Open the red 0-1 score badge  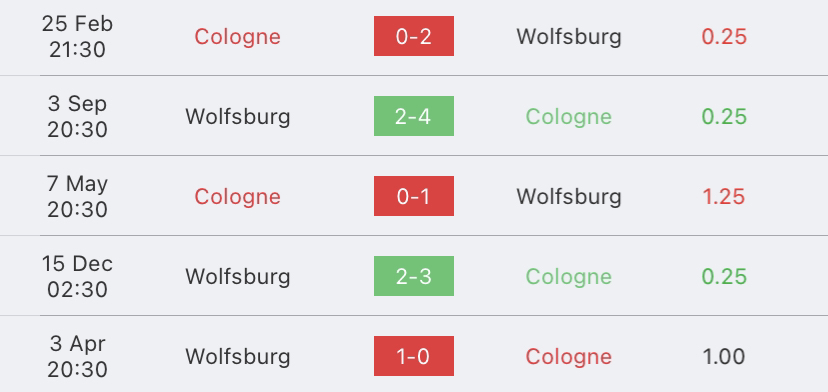pos(413,196)
